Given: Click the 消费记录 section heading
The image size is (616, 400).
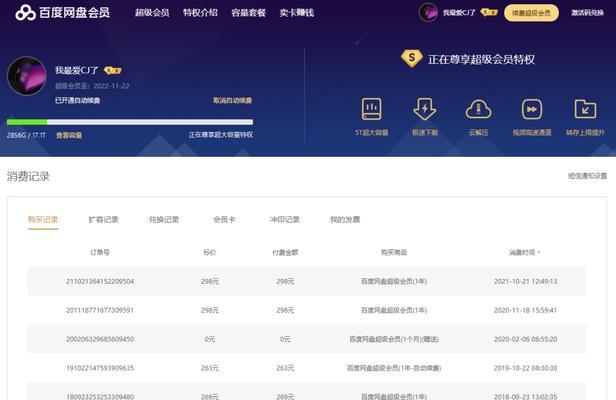Looking at the screenshot, I should click(x=28, y=176).
